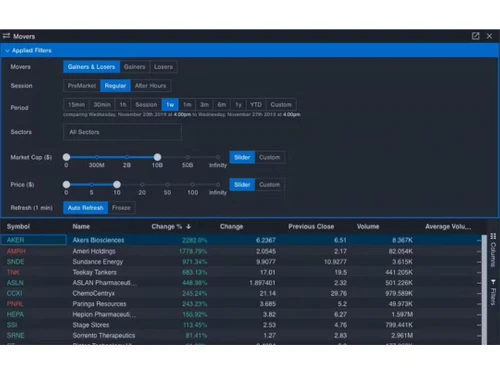Screen dimensions: 500x375
Task: Select the TNK symbol
Action: point(13,272)
